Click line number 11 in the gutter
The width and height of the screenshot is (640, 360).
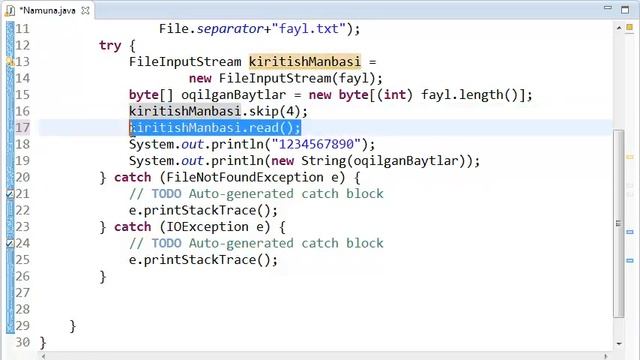[22, 29]
